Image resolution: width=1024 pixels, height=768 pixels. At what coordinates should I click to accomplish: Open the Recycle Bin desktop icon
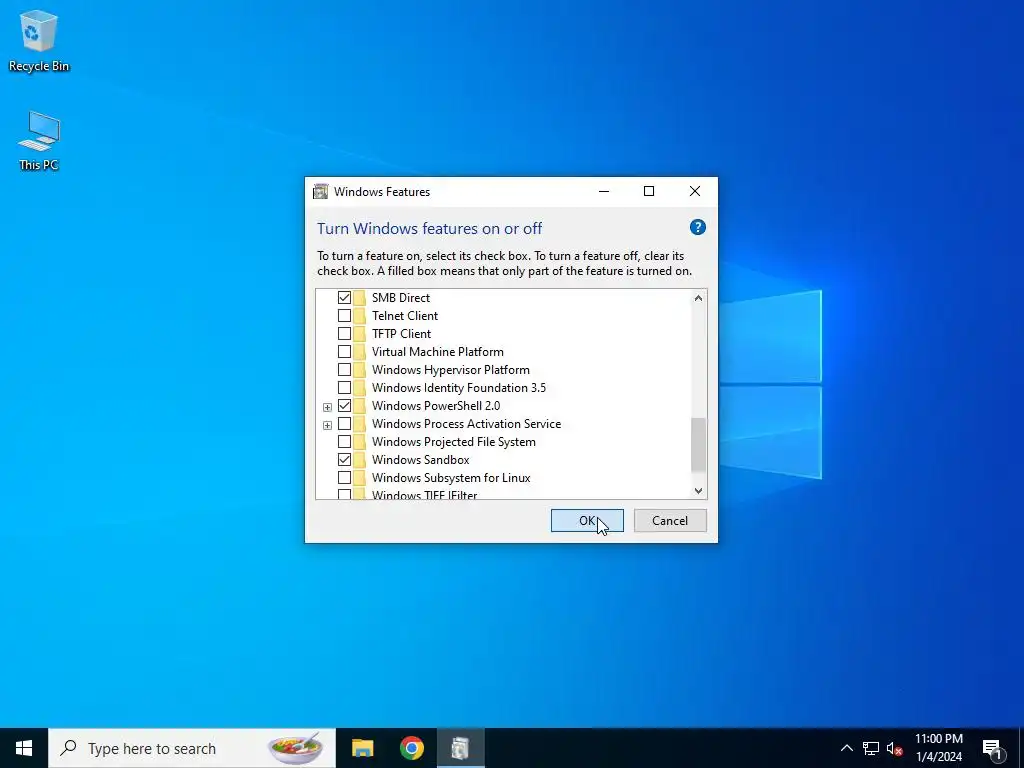point(39,41)
